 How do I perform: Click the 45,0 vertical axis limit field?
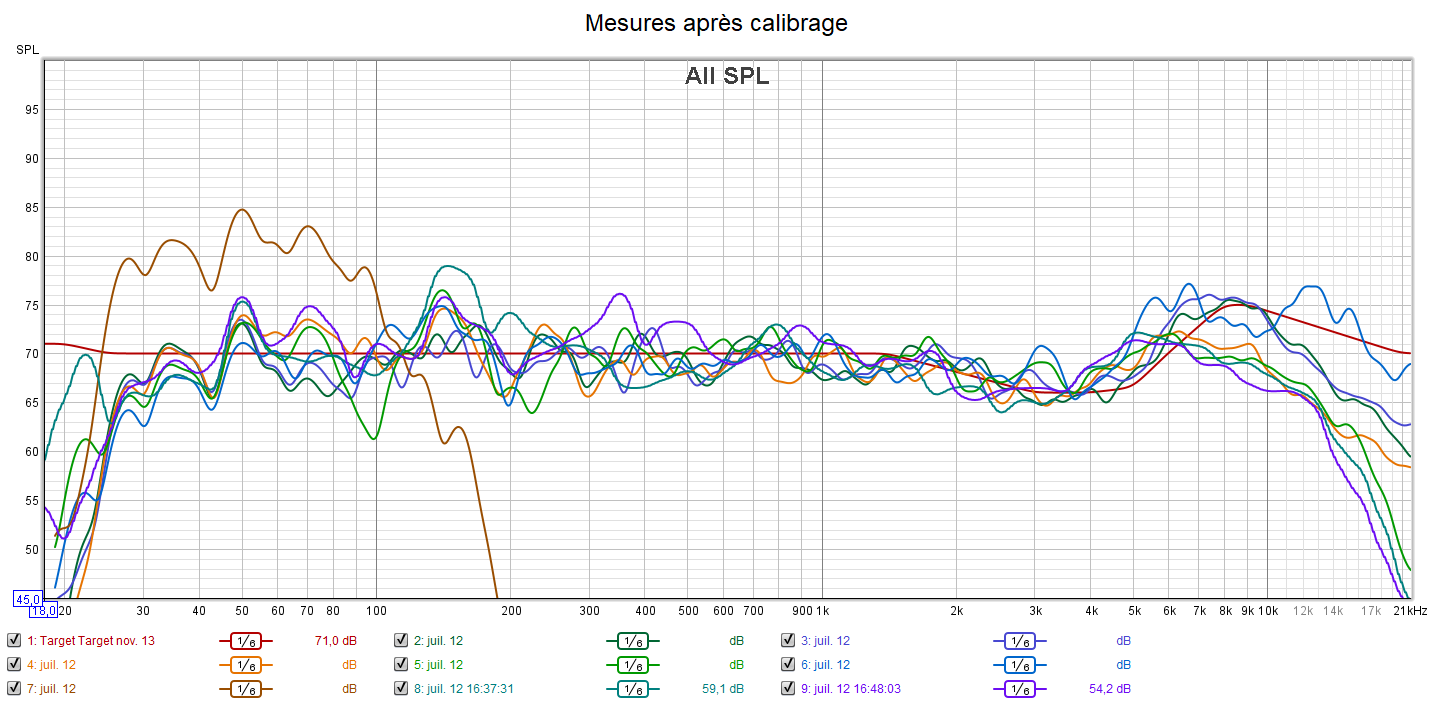coord(25,599)
